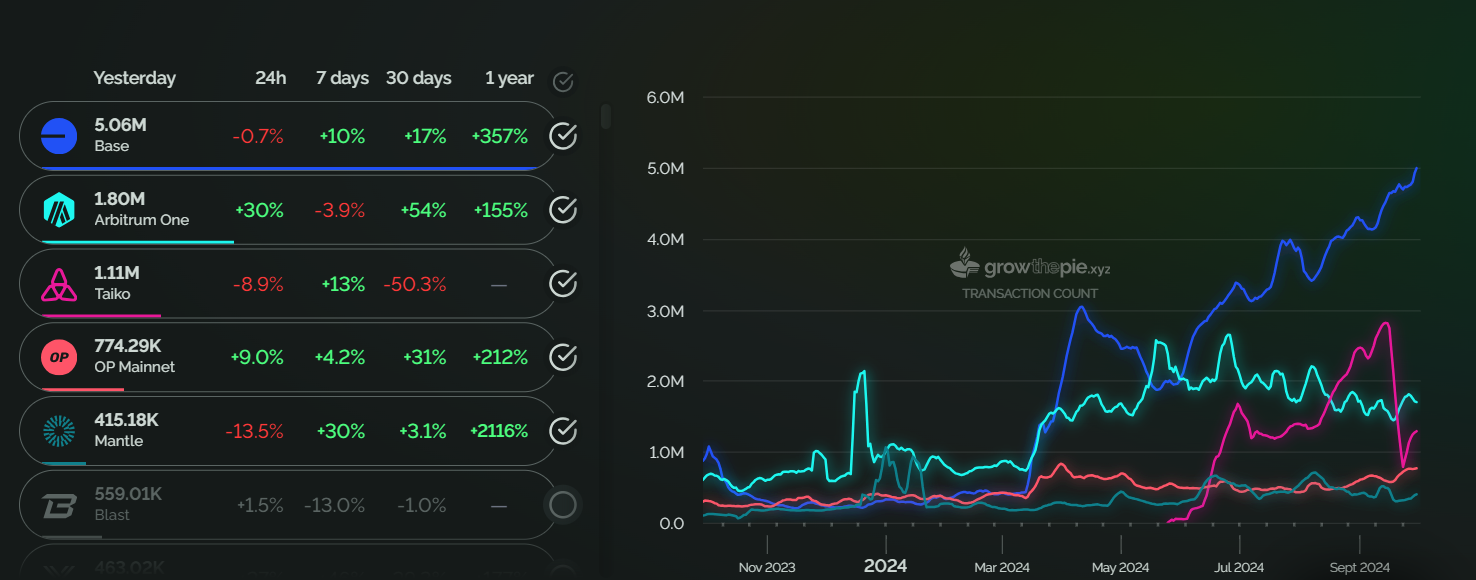Viewport: 1476px width, 580px height.
Task: Click the May 2024 x-axis label
Action: pyautogui.click(x=1120, y=567)
